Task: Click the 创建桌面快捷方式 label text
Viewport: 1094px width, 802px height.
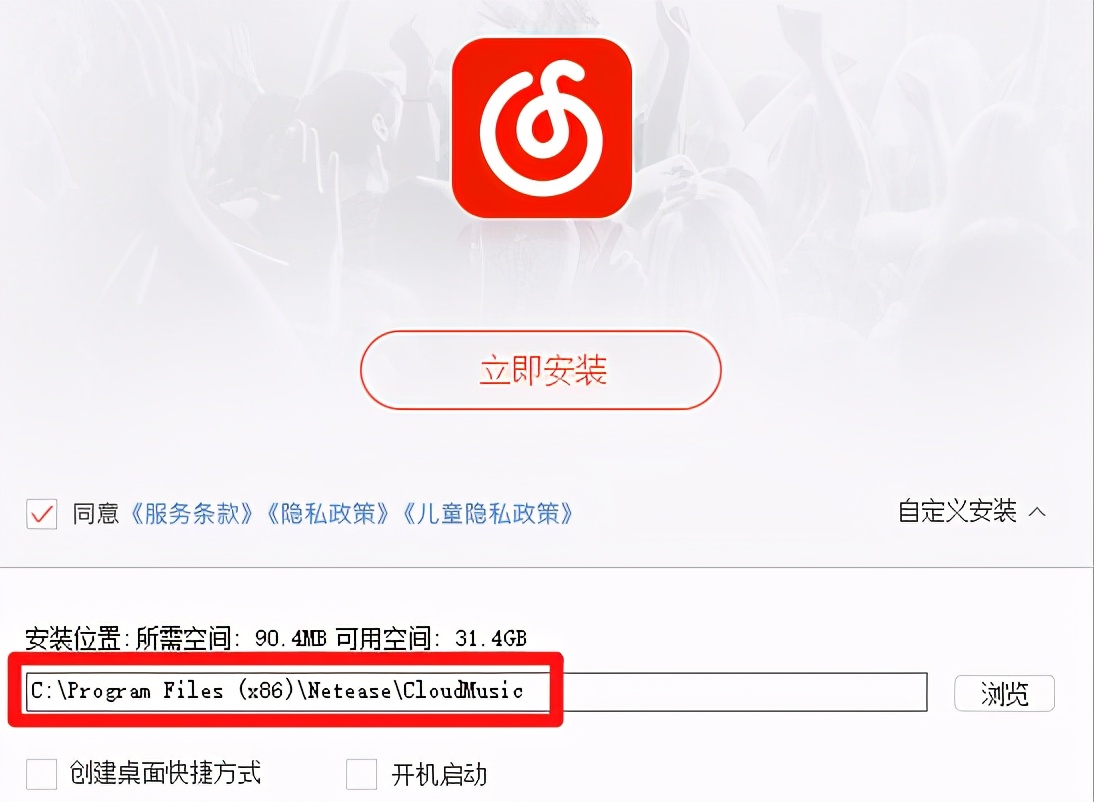Action: [165, 773]
